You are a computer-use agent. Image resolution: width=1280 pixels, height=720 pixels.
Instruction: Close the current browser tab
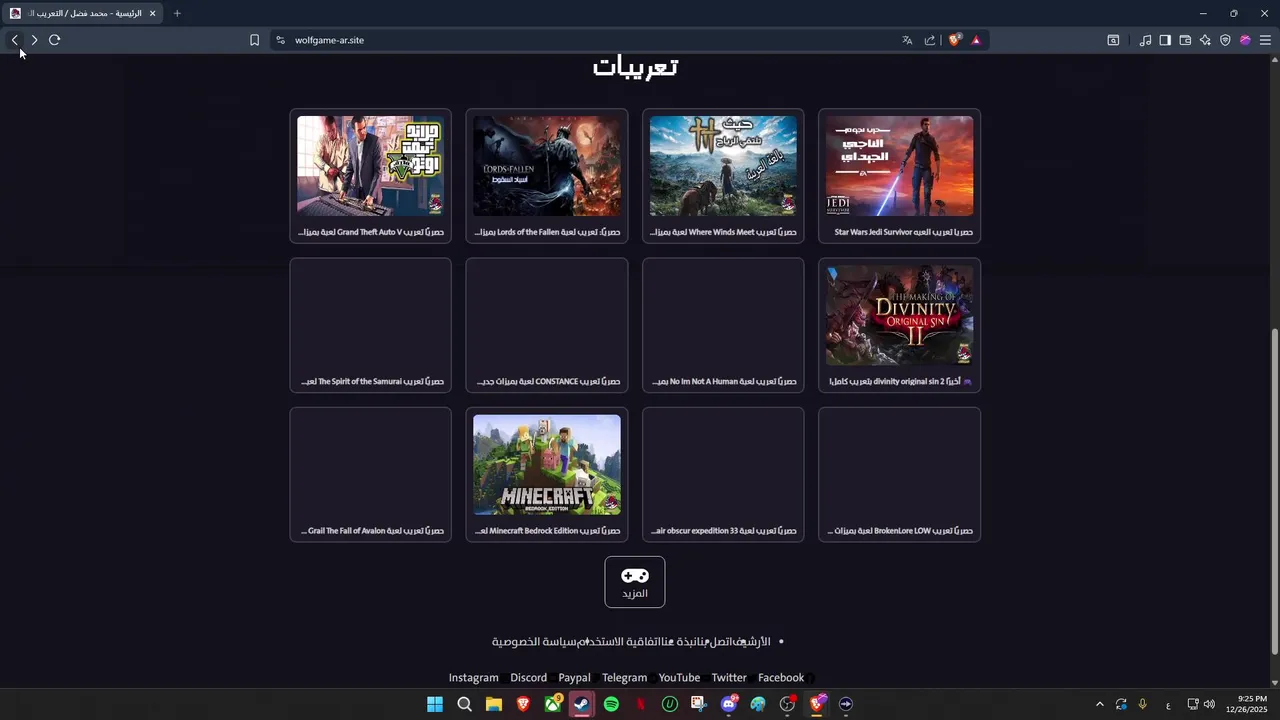point(152,13)
